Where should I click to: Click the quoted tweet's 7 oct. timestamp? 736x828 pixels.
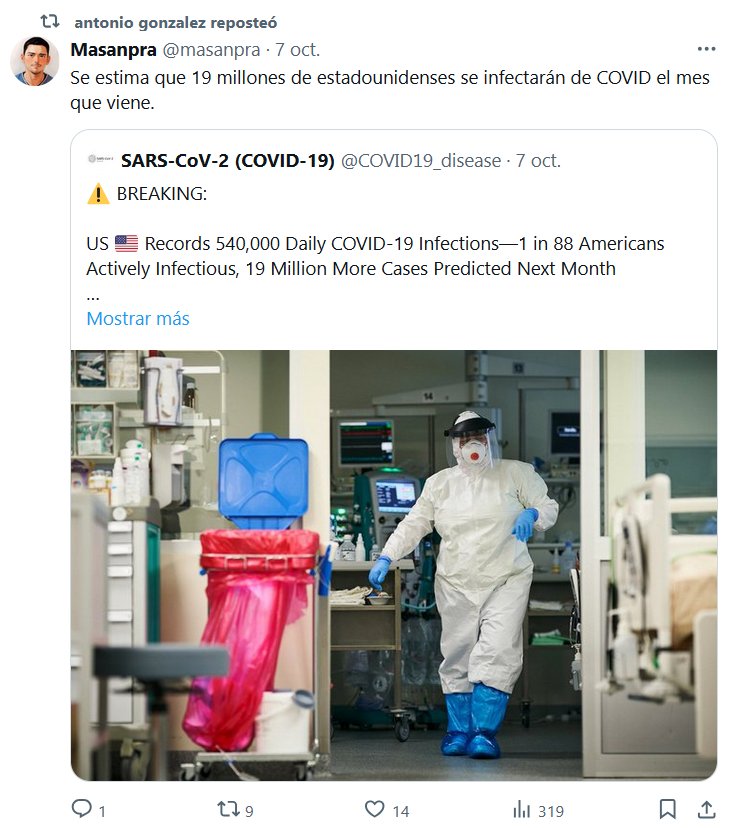pyautogui.click(x=538, y=161)
